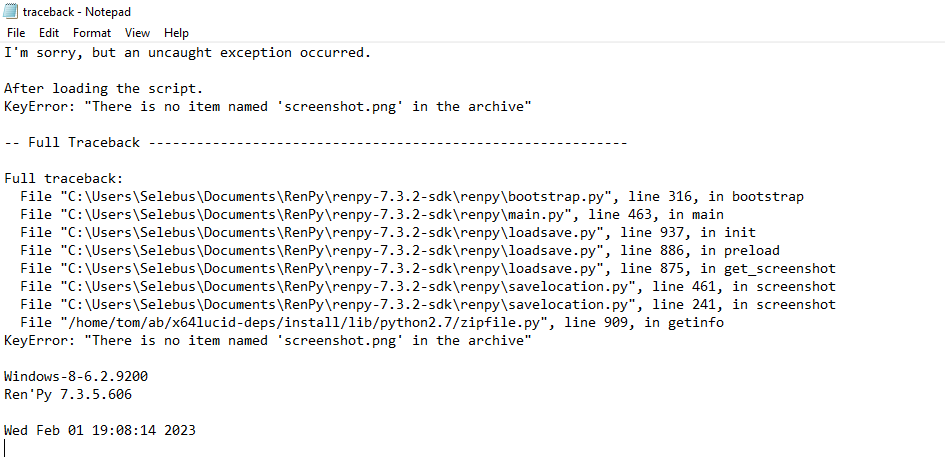Open the Edit menu
This screenshot has width=945, height=462.
click(x=49, y=33)
